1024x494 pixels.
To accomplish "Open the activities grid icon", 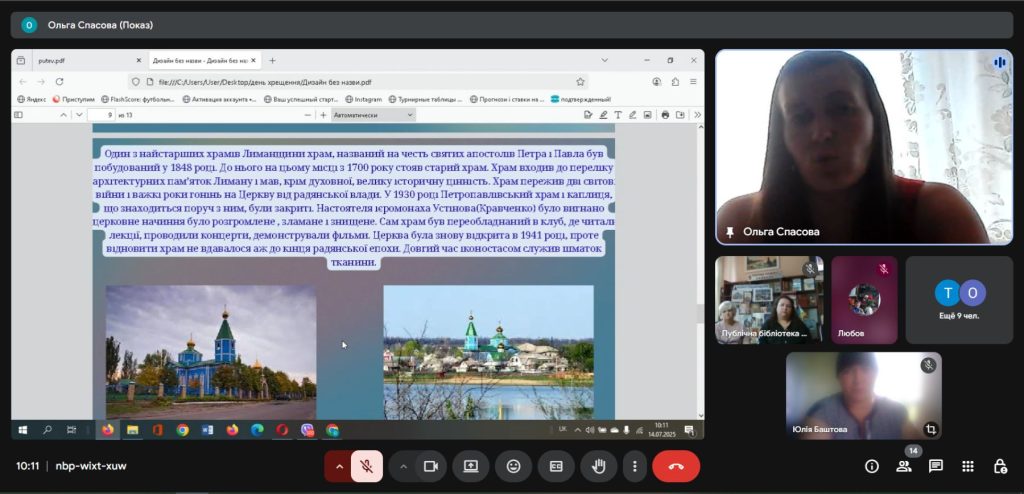I will pyautogui.click(x=967, y=466).
